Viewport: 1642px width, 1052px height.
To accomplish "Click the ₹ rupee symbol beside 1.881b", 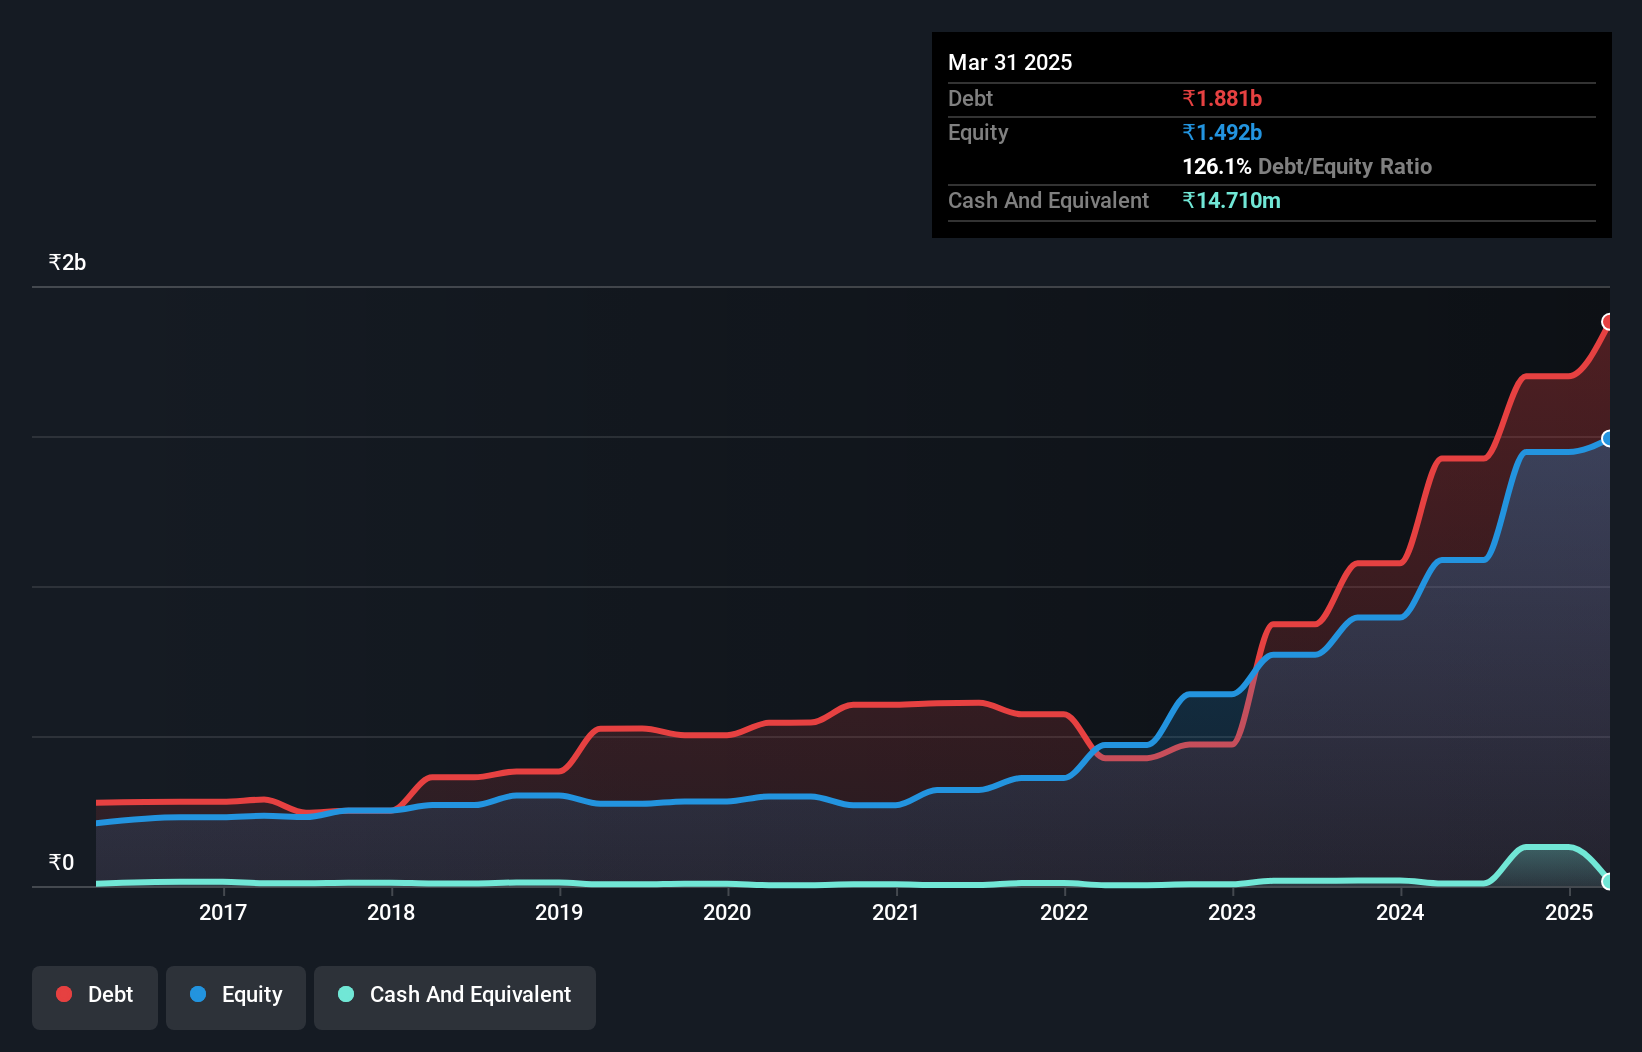I will [1189, 98].
